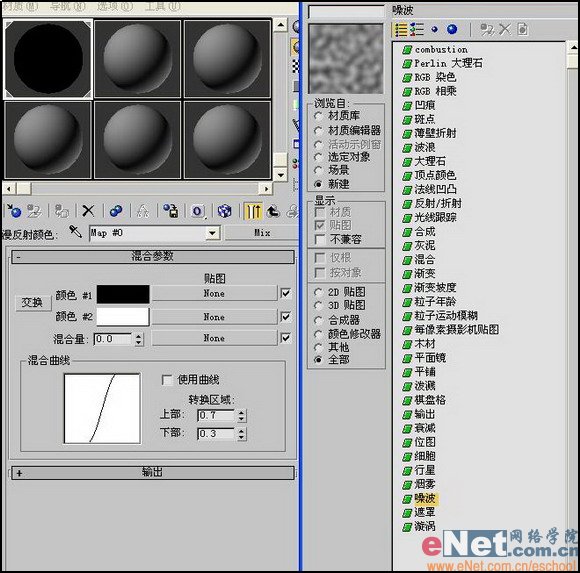Screen dimensions: 580x573
Task: Open the Map #0 name dropdown
Action: [212, 233]
